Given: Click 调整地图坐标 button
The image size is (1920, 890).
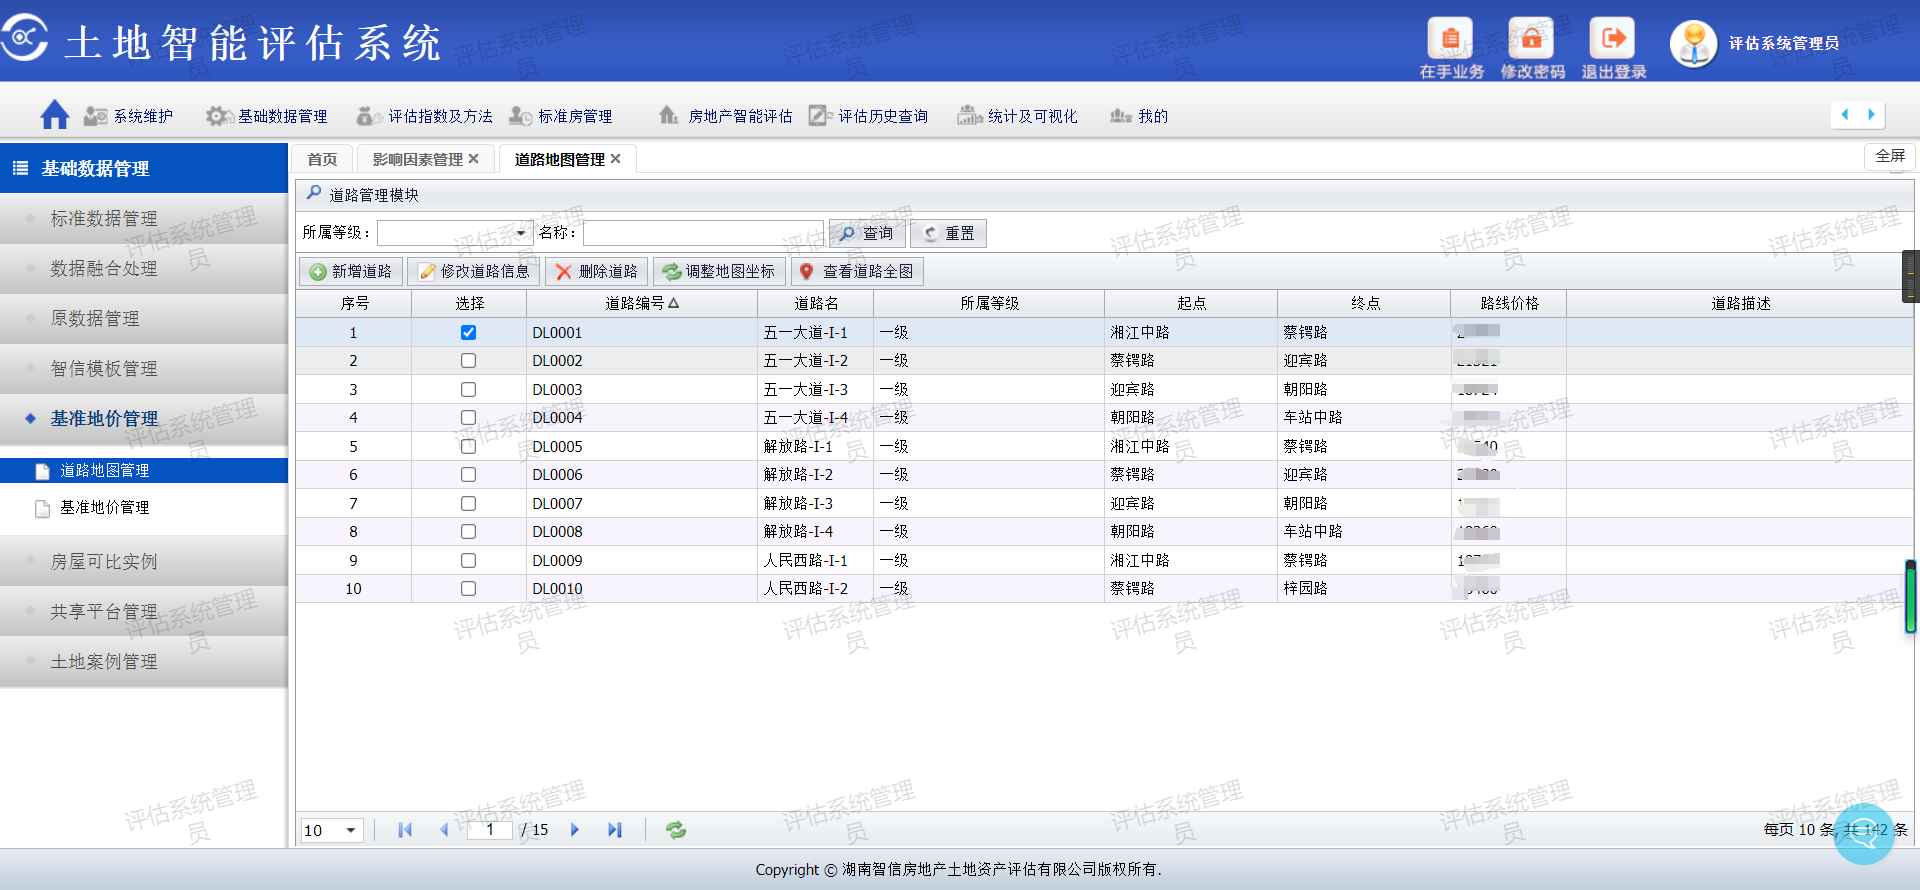Looking at the screenshot, I should coord(719,272).
